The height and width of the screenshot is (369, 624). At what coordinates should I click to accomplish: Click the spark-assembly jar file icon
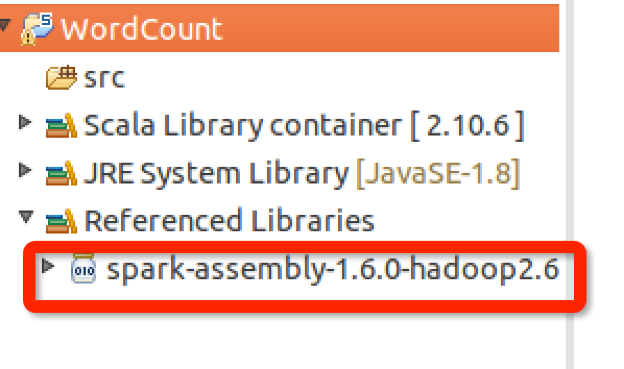pos(83,268)
